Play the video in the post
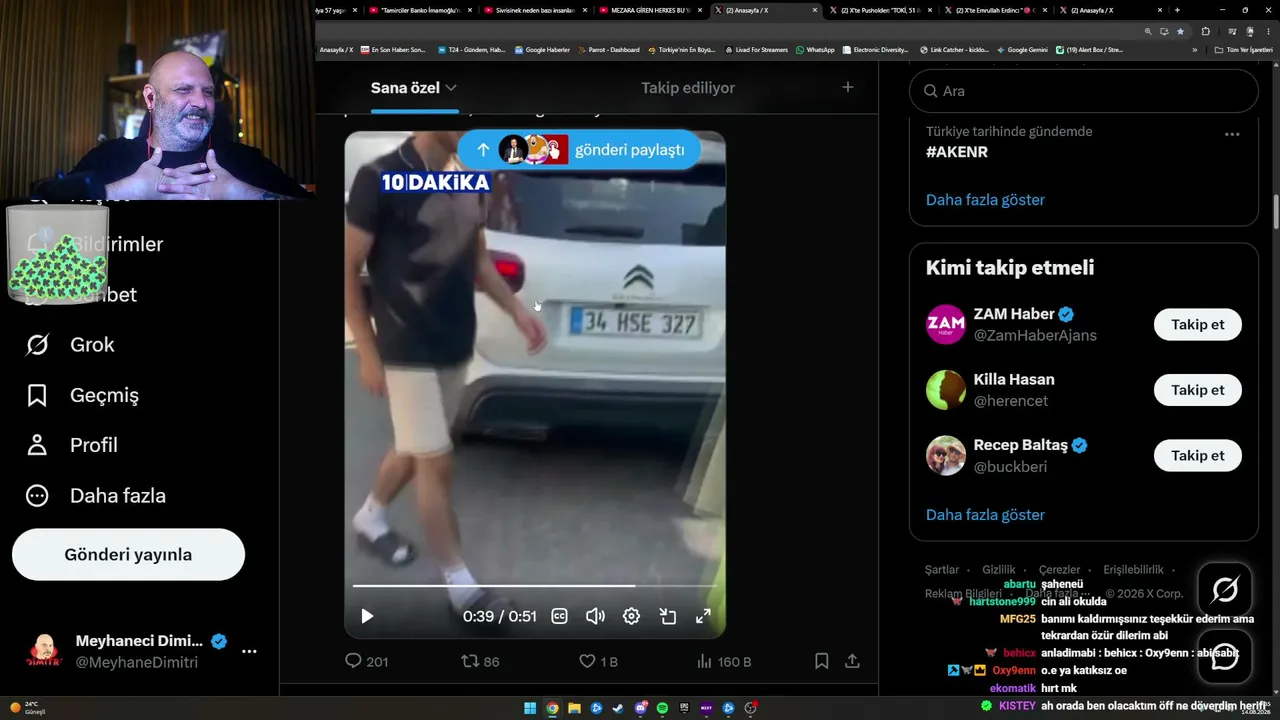 pos(367,616)
